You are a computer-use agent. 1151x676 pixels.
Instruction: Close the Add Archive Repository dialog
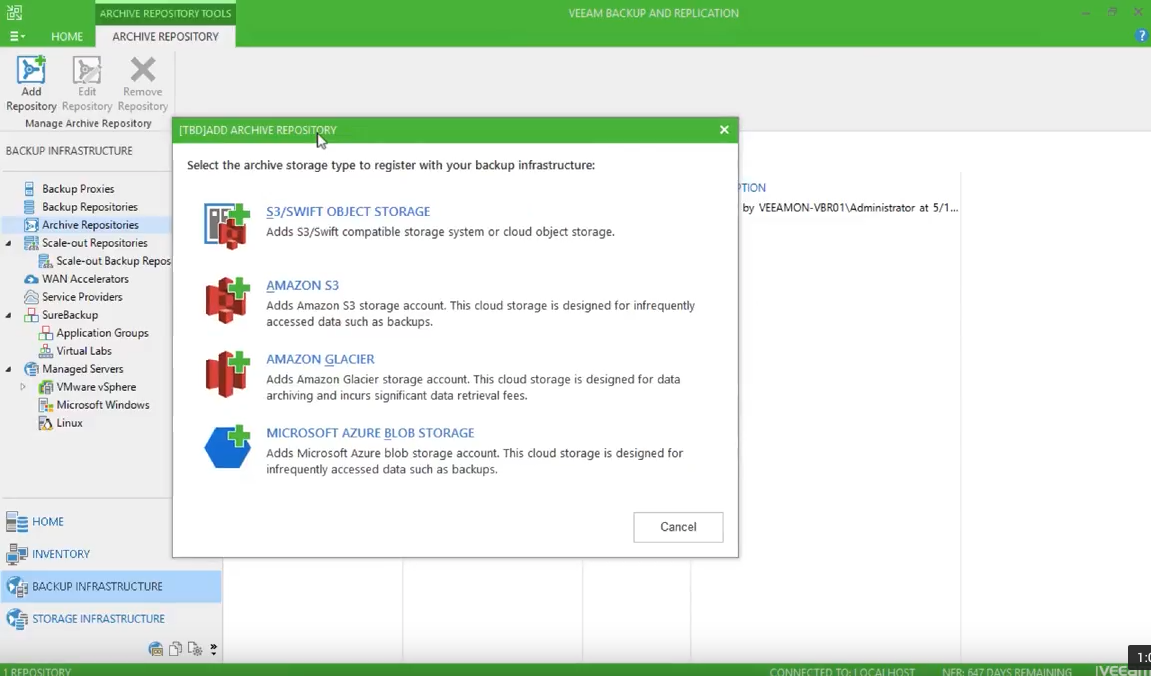(x=724, y=130)
